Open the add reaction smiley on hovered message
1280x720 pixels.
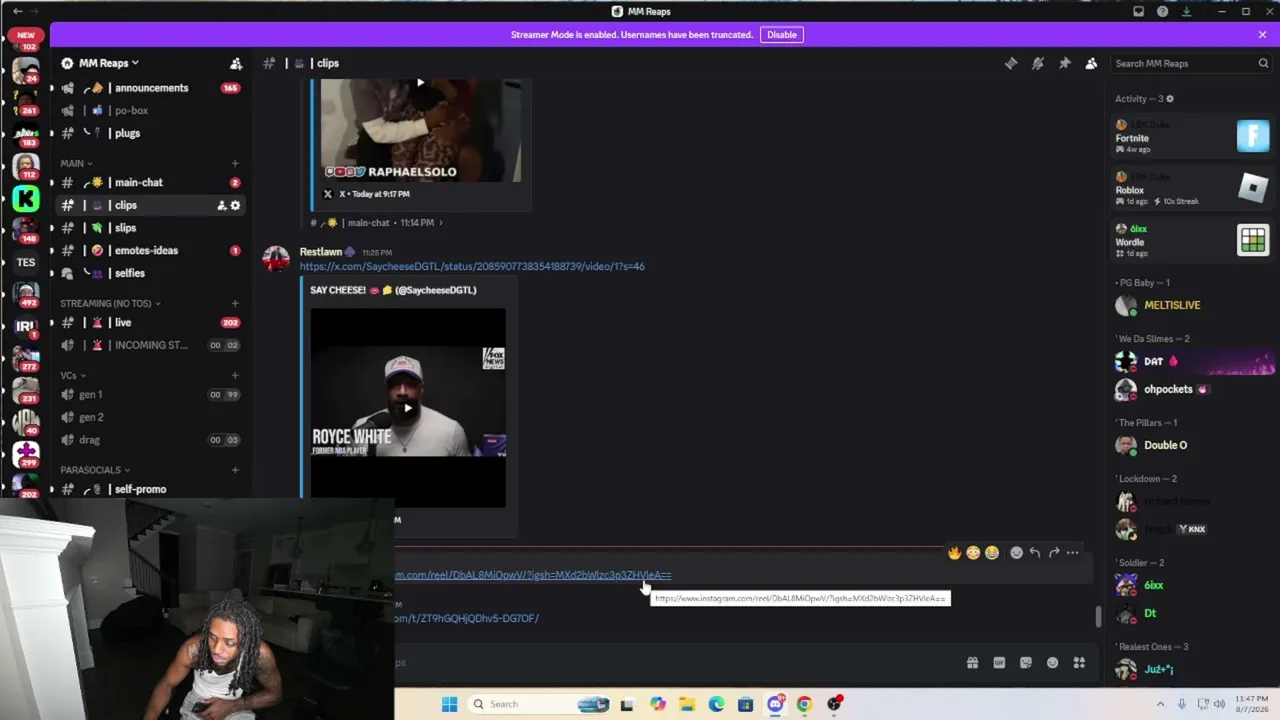click(1016, 552)
